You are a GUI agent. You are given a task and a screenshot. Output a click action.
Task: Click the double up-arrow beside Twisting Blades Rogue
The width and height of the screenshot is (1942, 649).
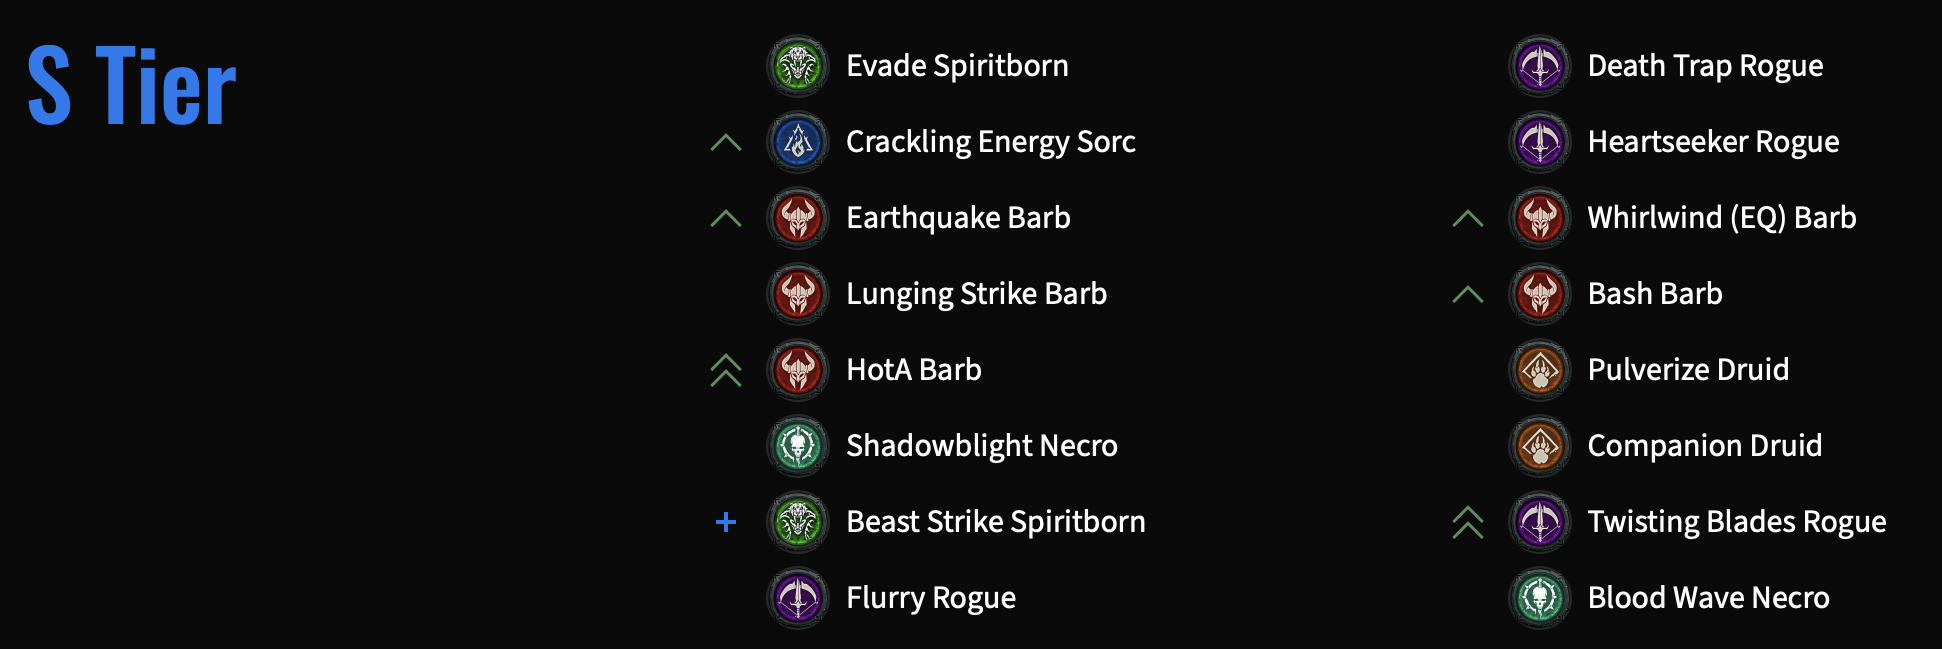1468,522
